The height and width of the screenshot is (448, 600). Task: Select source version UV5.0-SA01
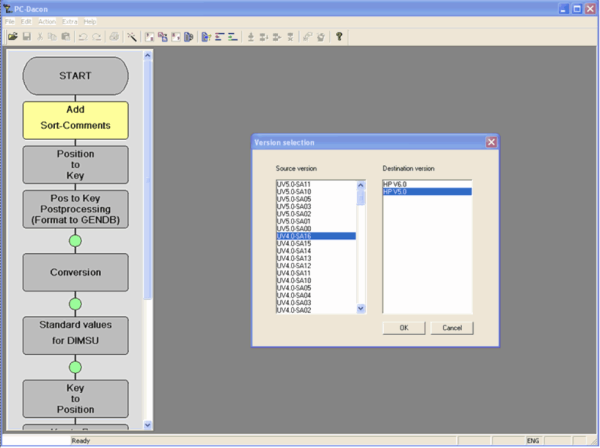pos(316,221)
